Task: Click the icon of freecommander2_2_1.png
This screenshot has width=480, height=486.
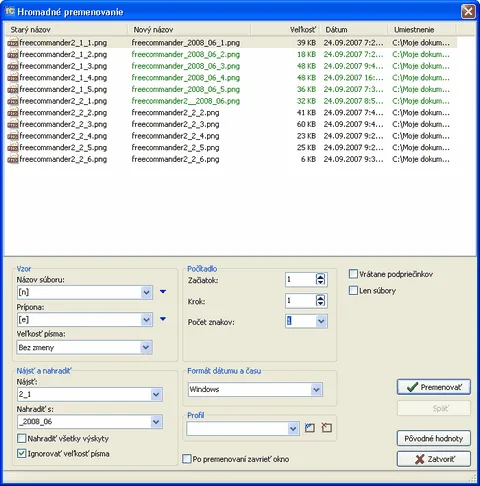Action: coord(13,101)
